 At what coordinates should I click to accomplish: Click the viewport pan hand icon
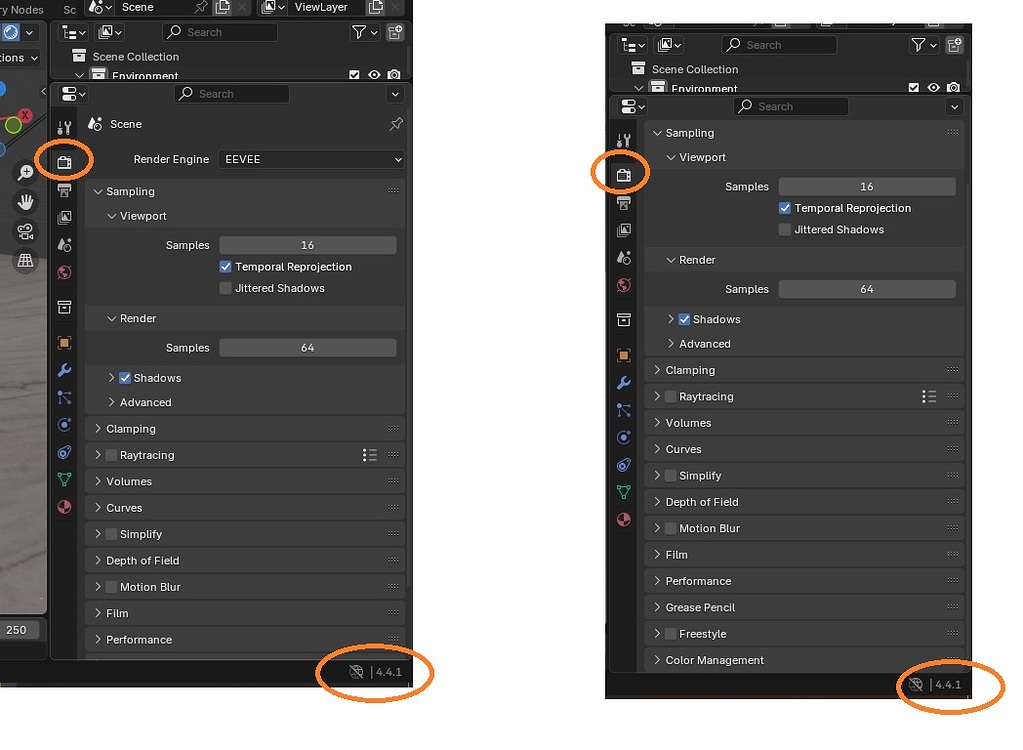coord(25,202)
